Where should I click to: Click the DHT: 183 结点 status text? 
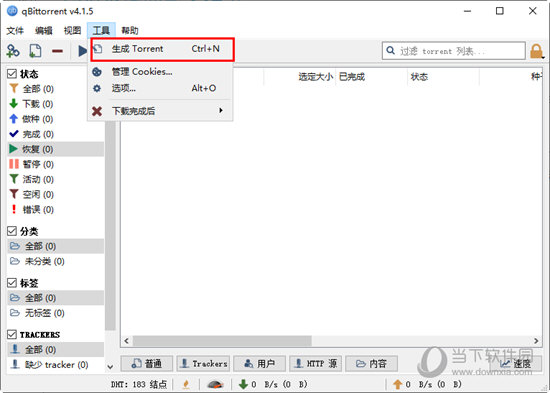[x=139, y=384]
